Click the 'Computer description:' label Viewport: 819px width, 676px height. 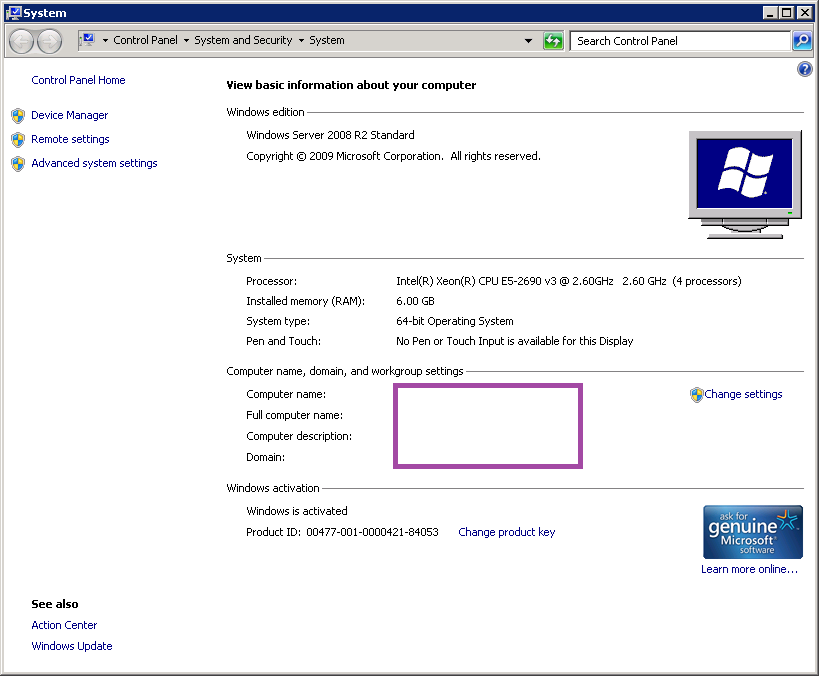[299, 436]
